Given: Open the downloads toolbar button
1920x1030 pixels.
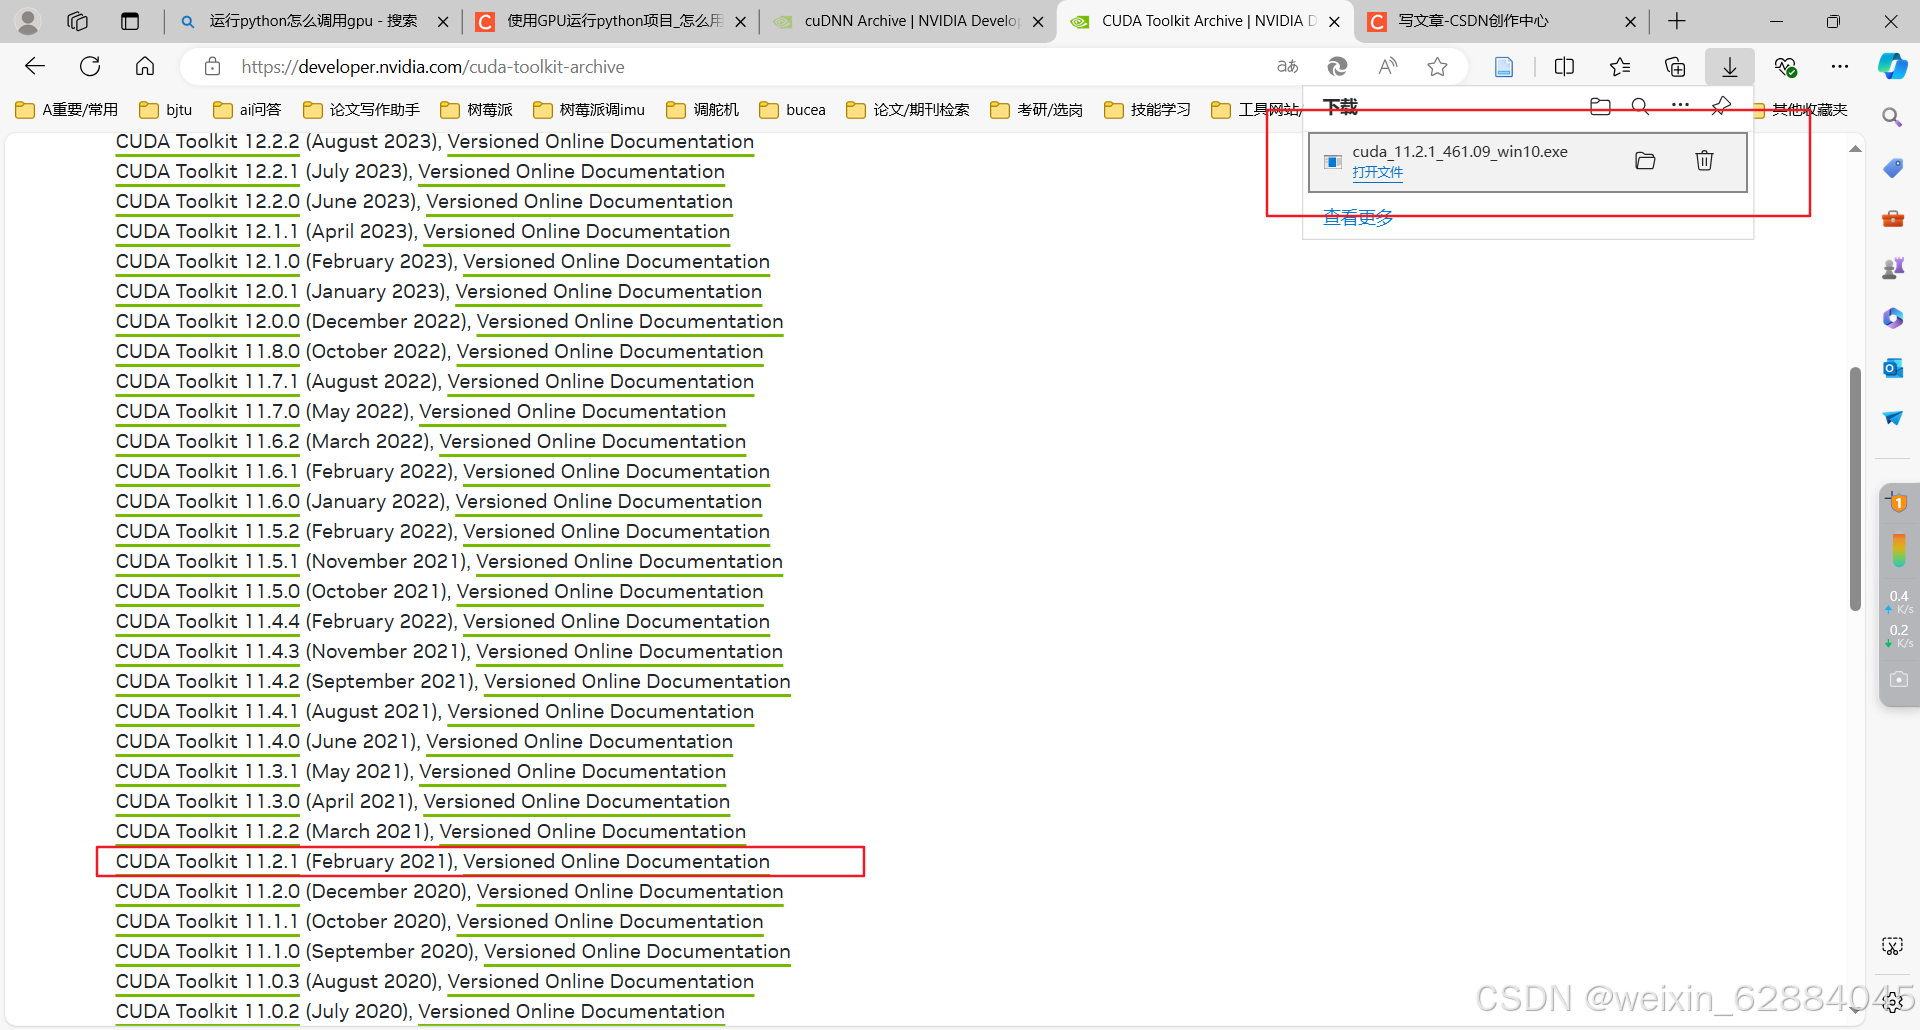Looking at the screenshot, I should (x=1730, y=67).
